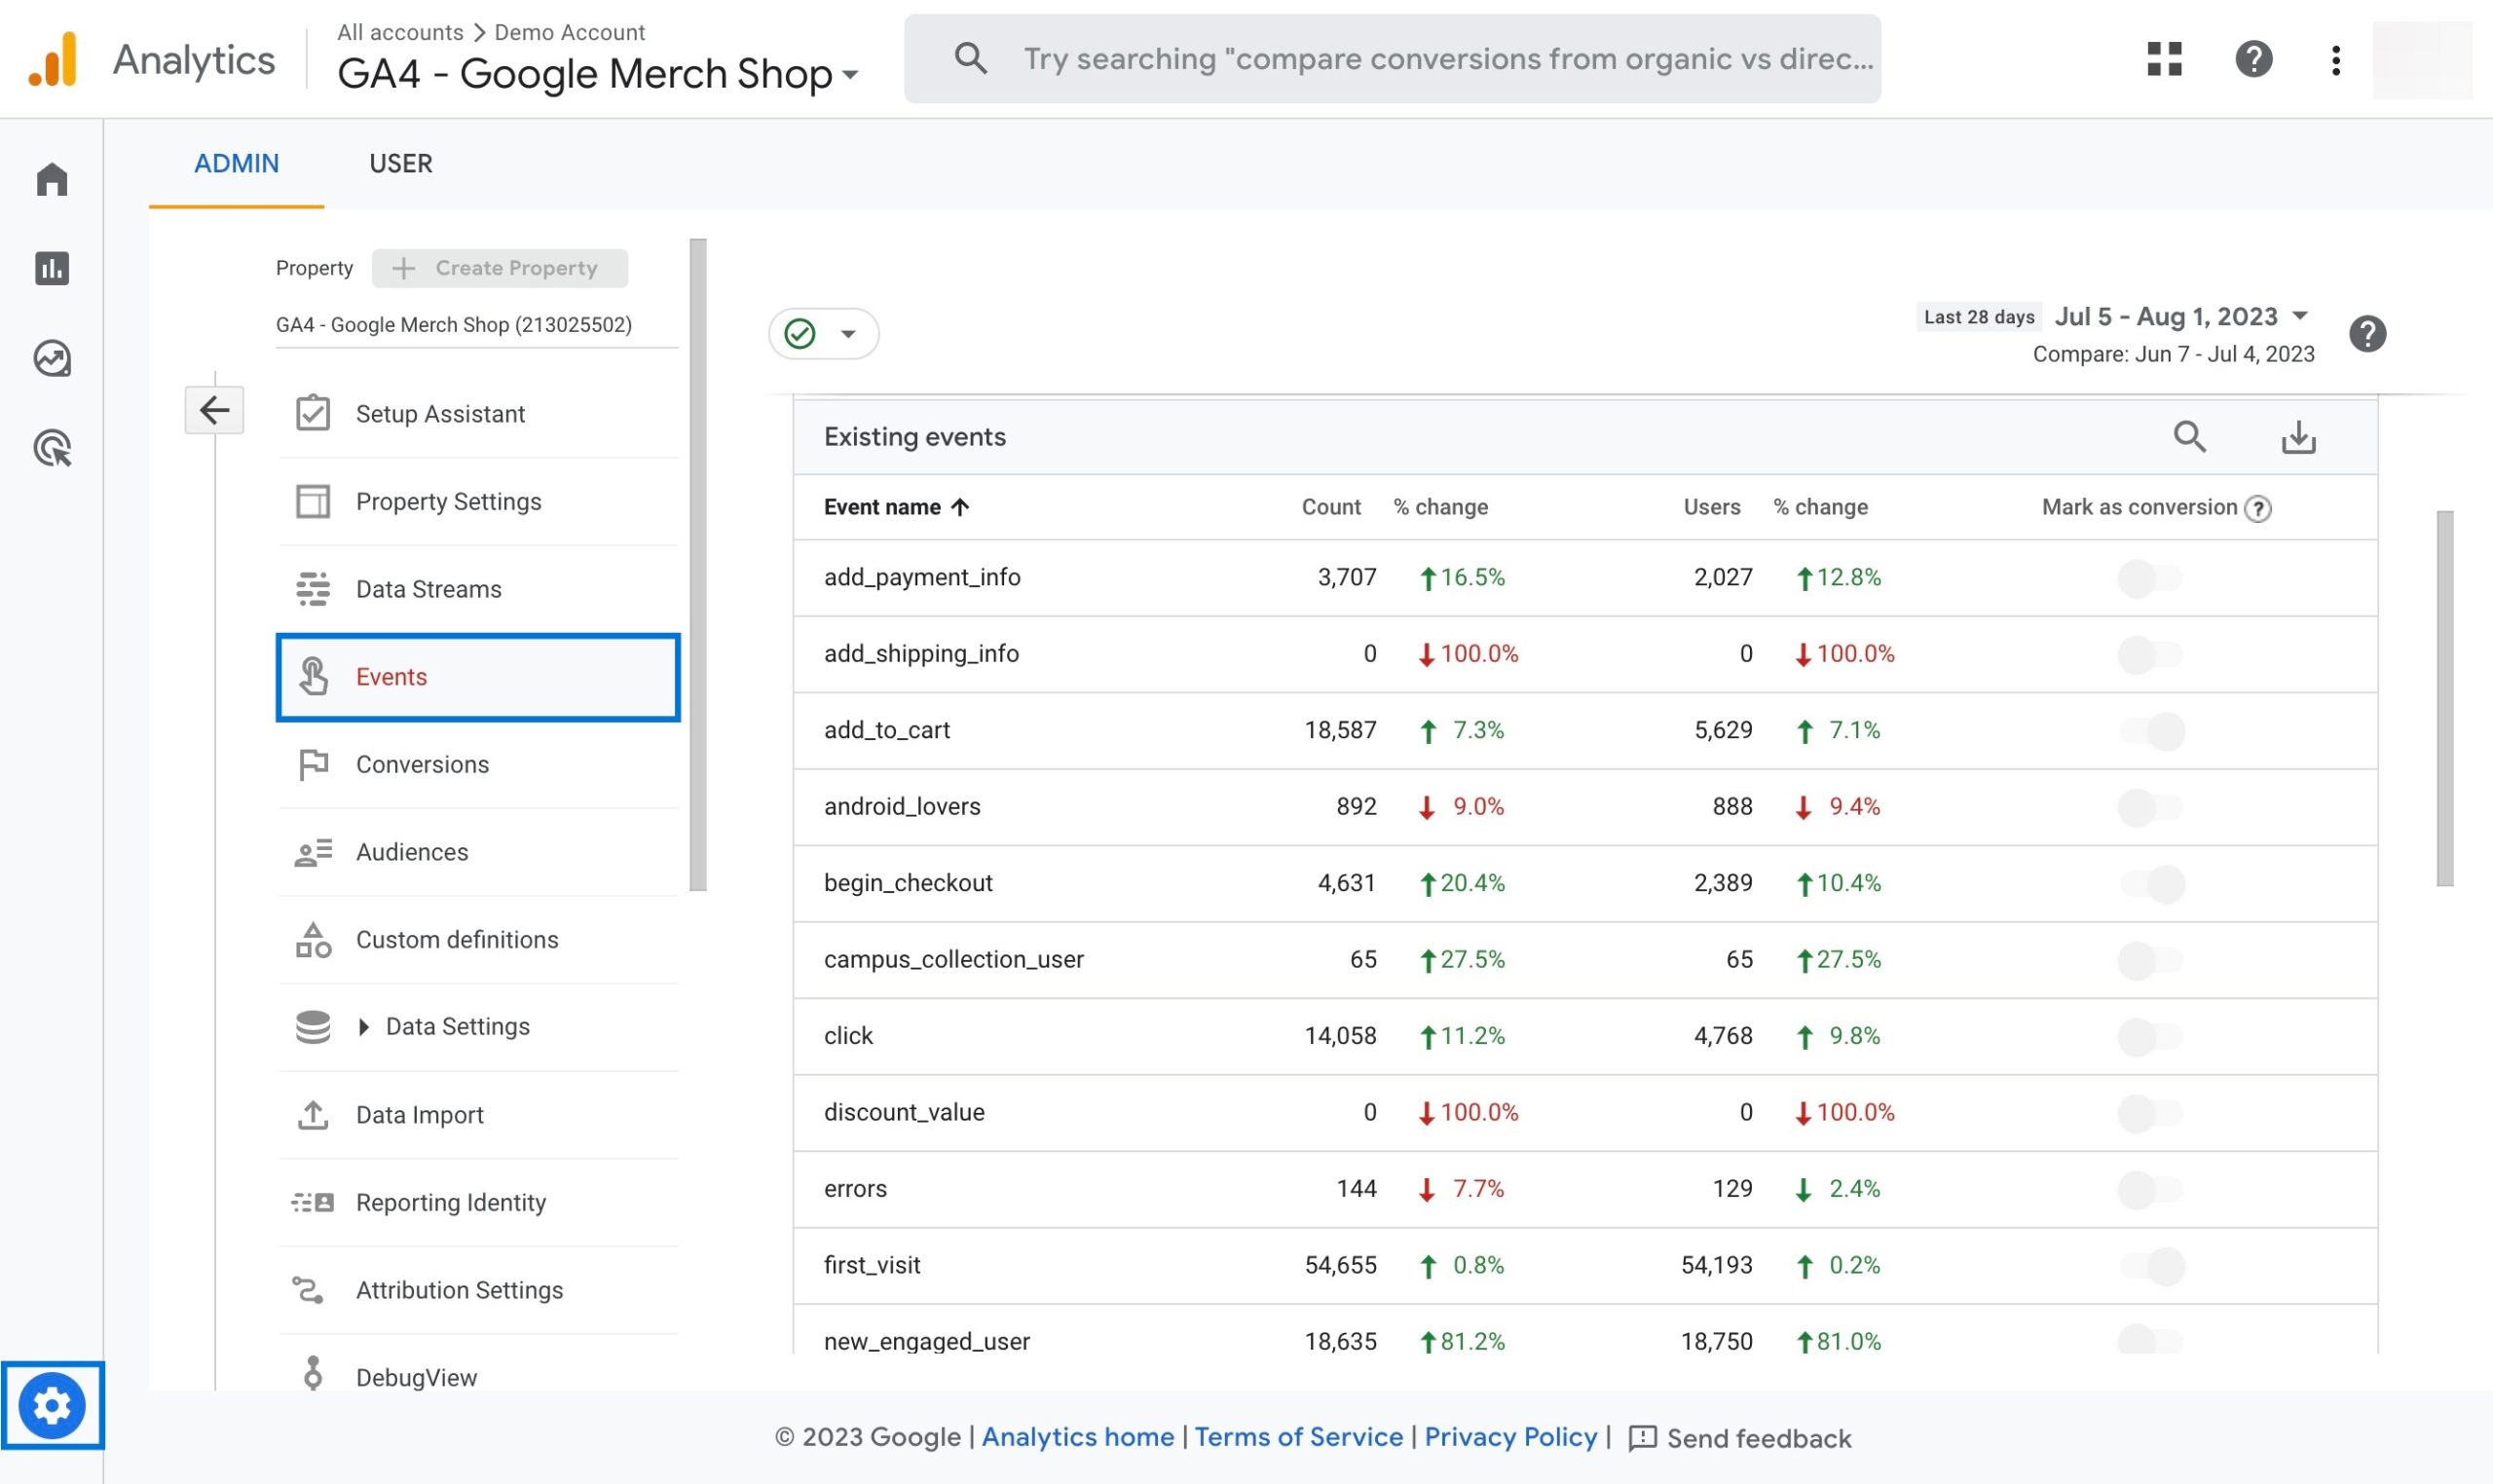Click the Attribution Settings icon

(307, 1289)
